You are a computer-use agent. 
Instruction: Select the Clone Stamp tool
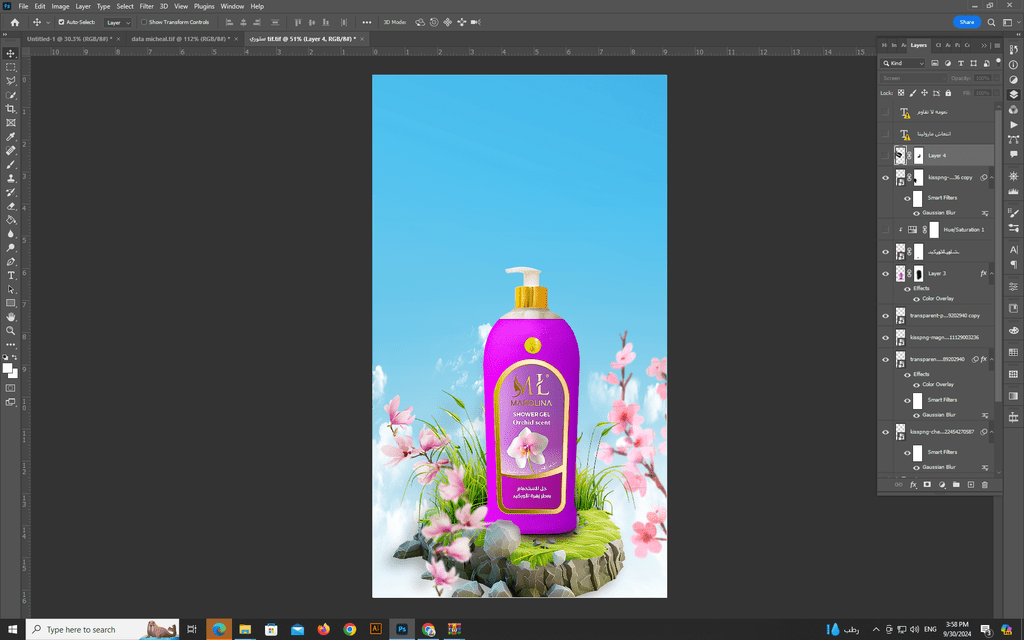10,178
